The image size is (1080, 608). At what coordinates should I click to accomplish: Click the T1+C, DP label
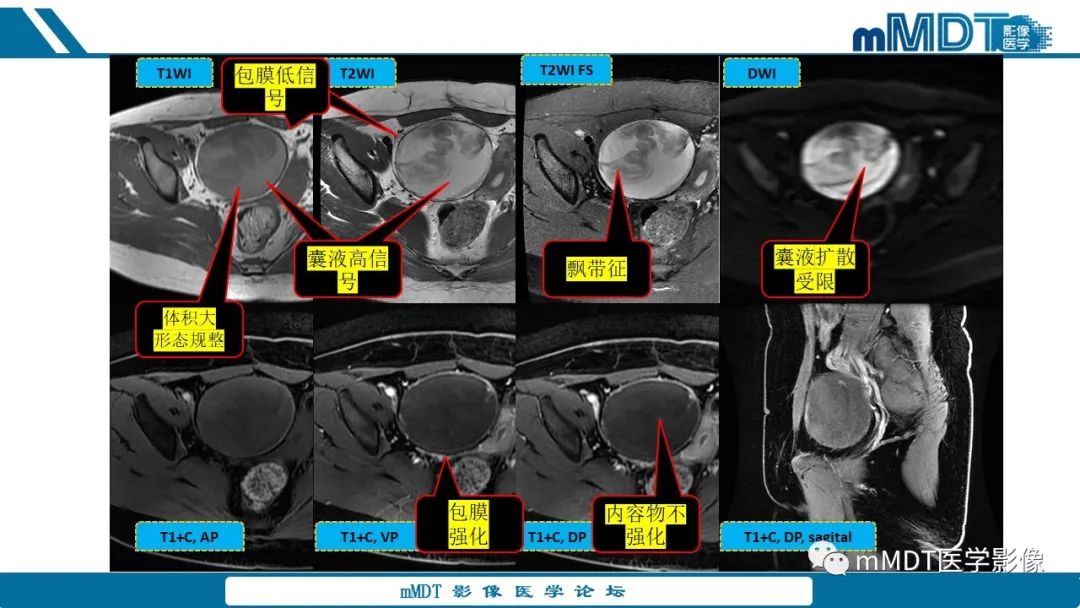(x=558, y=537)
